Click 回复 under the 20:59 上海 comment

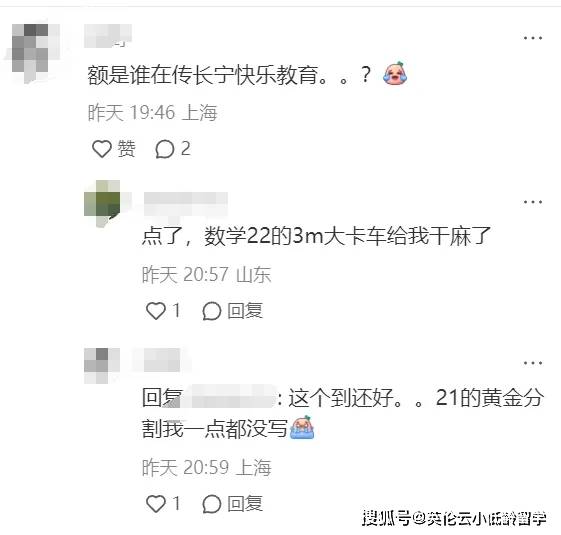coord(245,504)
